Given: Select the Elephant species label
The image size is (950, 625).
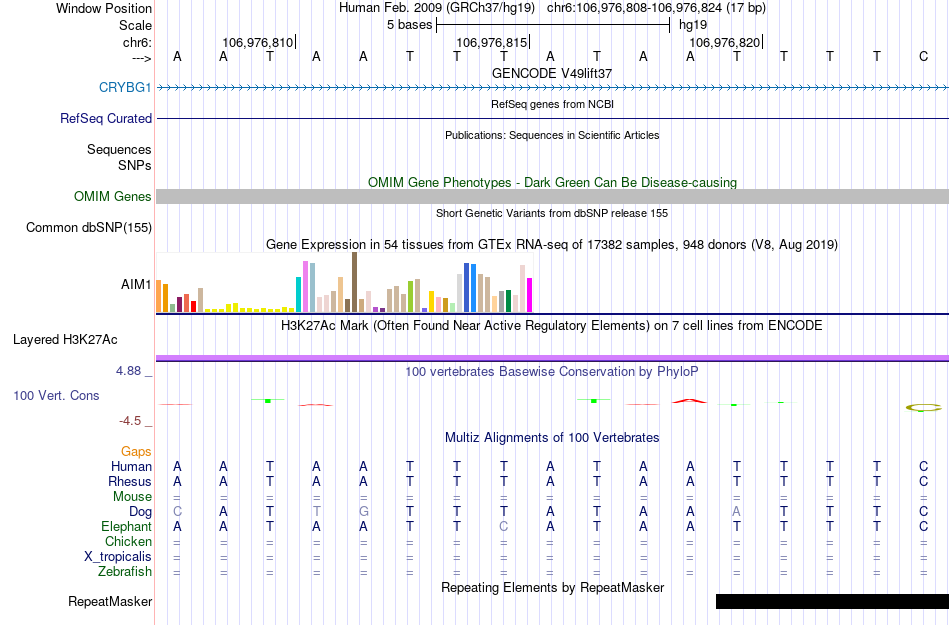Looking at the screenshot, I should [x=126, y=526].
